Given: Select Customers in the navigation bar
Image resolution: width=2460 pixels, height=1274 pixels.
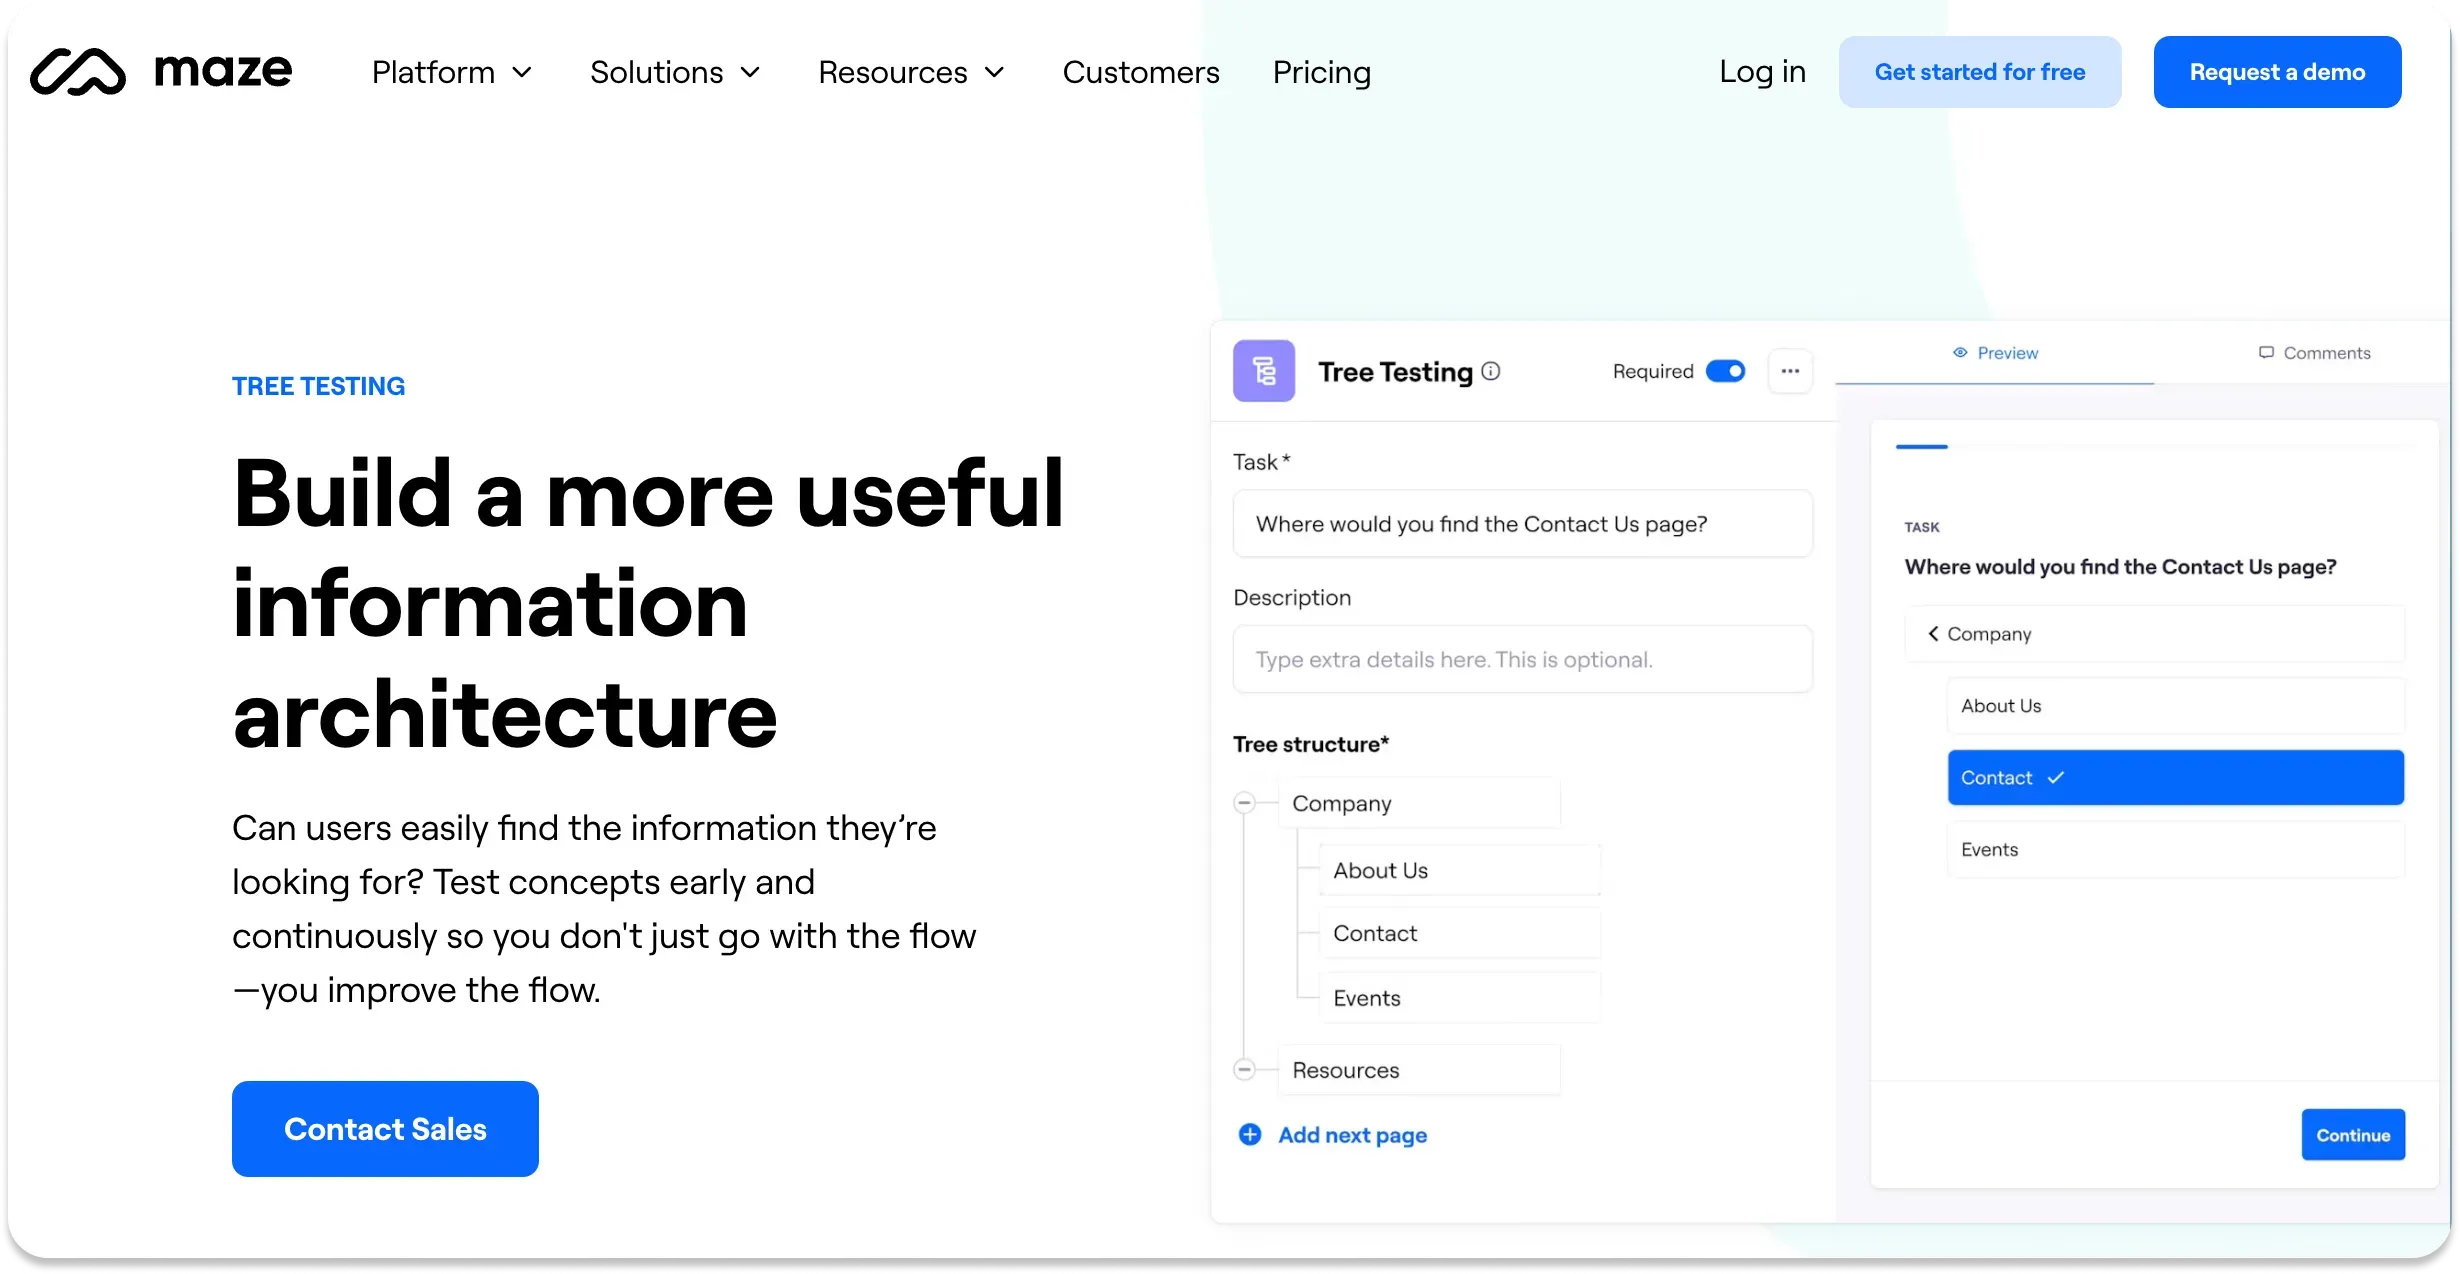Looking at the screenshot, I should [x=1140, y=71].
